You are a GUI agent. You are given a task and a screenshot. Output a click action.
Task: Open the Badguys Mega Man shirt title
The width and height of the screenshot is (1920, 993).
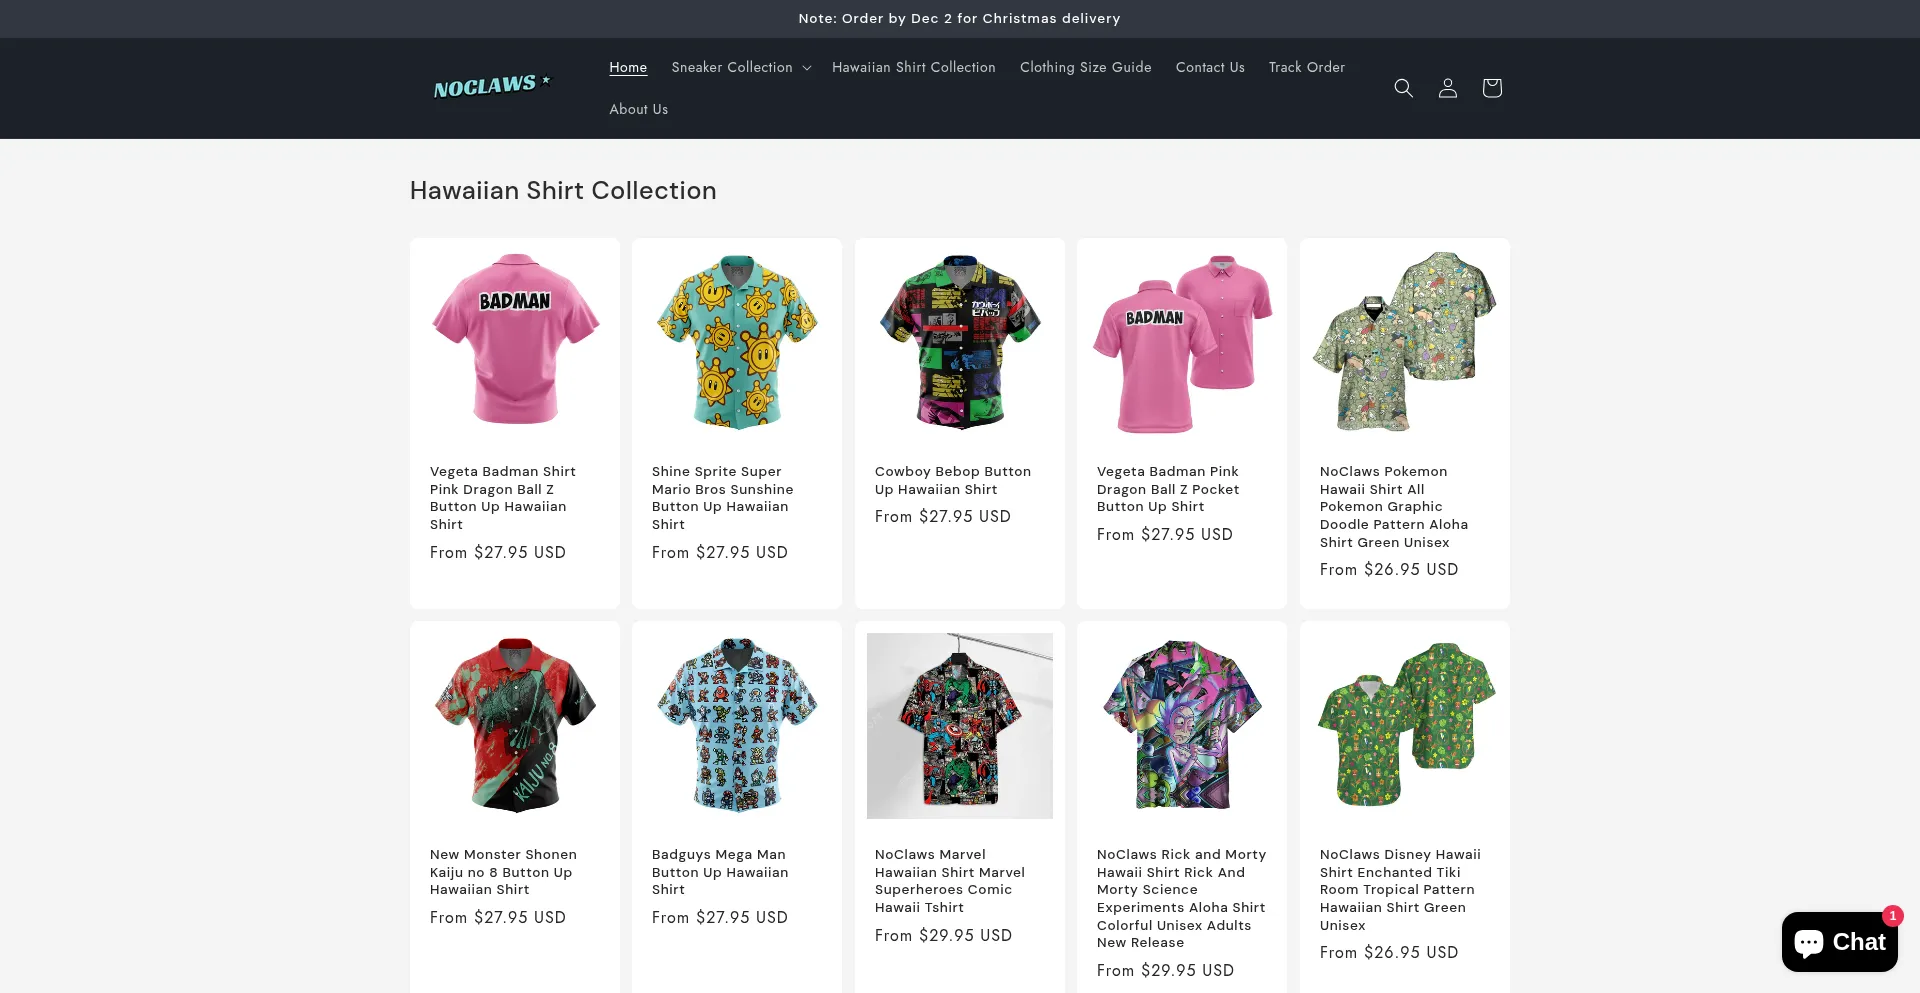click(x=720, y=872)
